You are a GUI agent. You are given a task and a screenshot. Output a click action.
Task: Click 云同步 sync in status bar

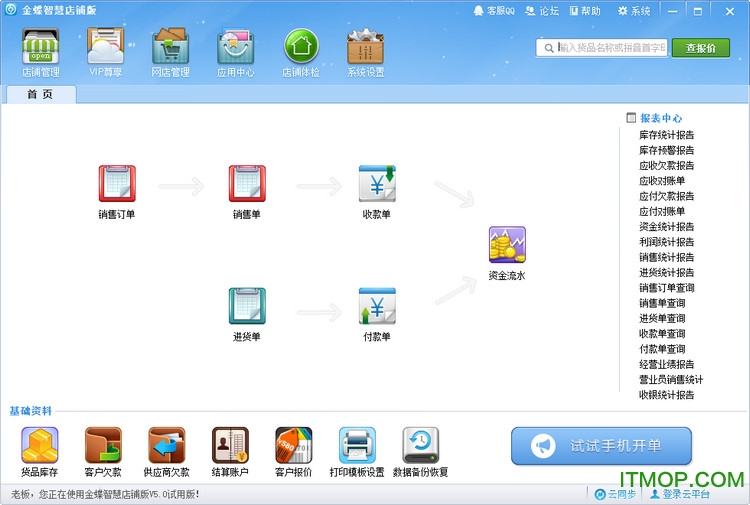point(615,494)
